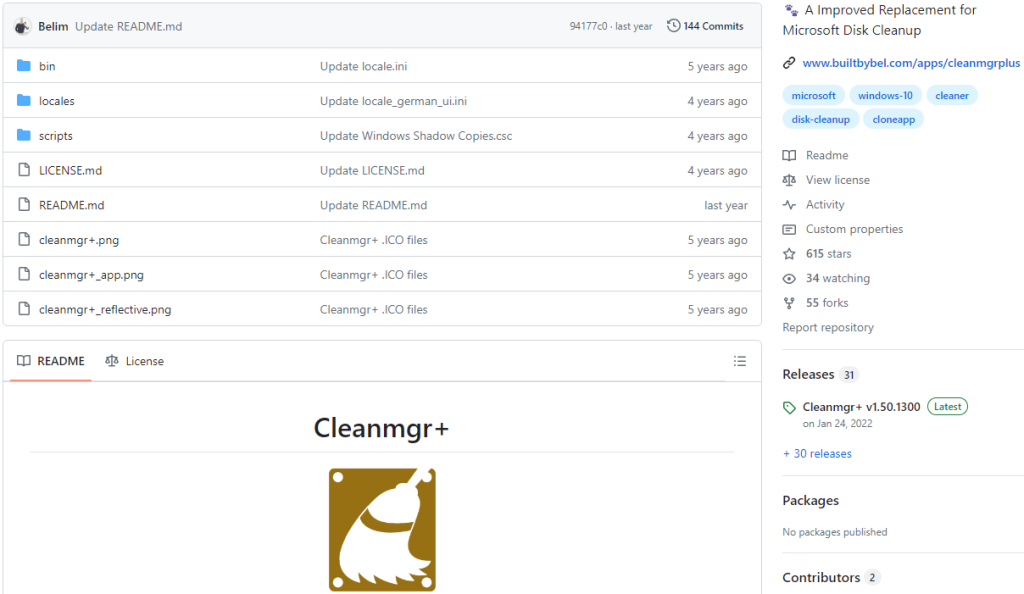
Task: Switch to the README tab
Action: [51, 361]
